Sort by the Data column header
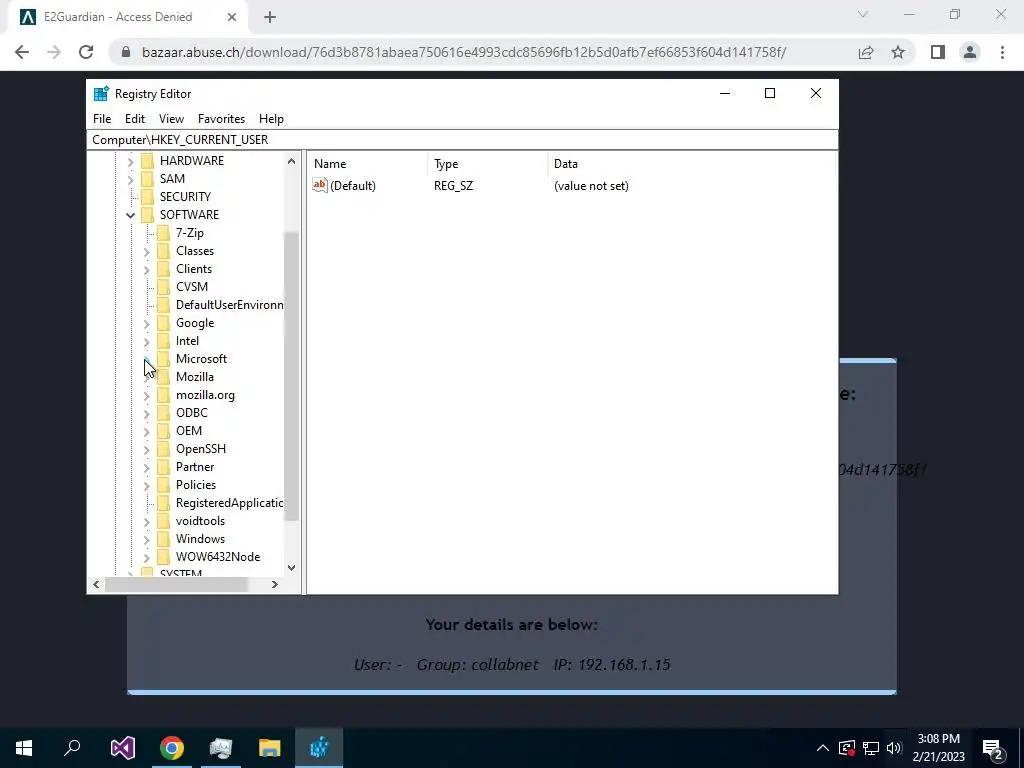Screen dimensions: 1024x768 point(691,164)
